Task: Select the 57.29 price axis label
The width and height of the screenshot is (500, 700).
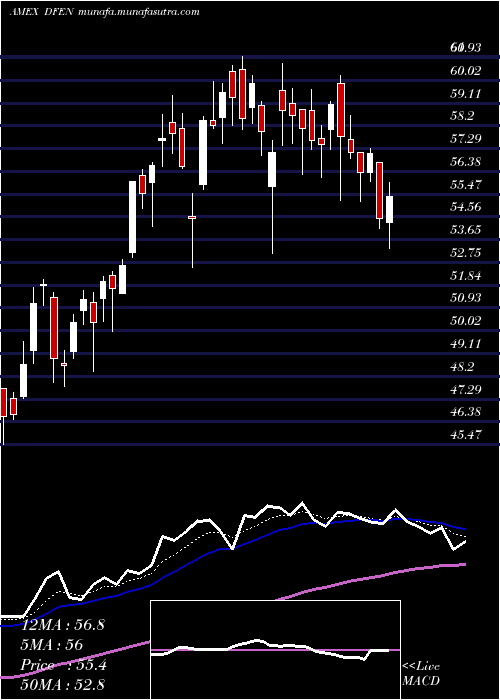Action: coord(466,139)
